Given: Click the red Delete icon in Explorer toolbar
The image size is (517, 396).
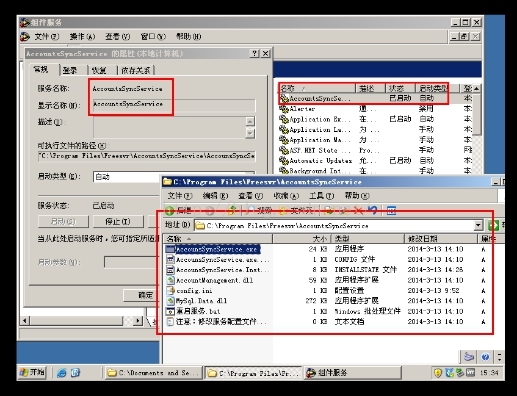Looking at the screenshot, I should tap(359, 210).
